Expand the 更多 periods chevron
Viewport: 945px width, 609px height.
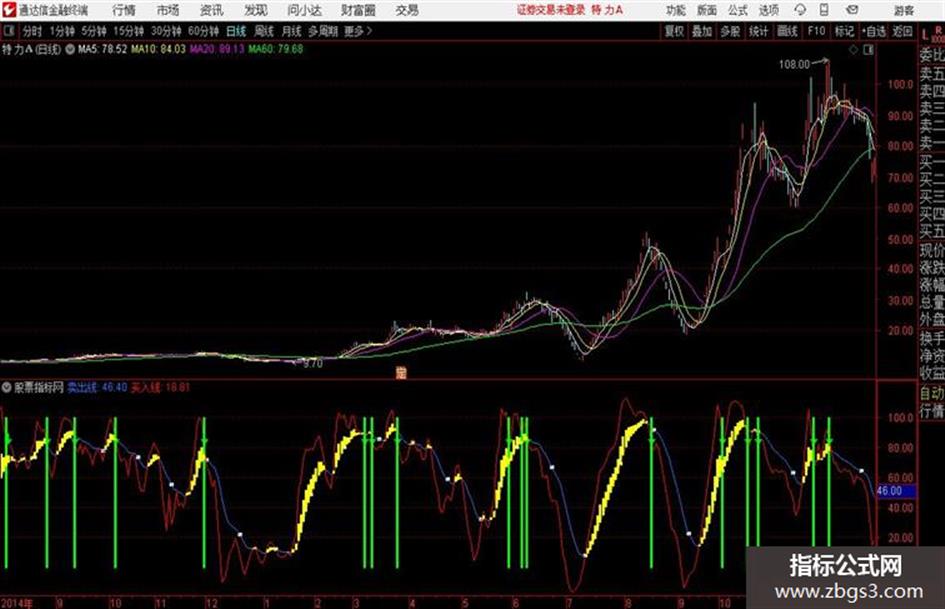coord(358,31)
